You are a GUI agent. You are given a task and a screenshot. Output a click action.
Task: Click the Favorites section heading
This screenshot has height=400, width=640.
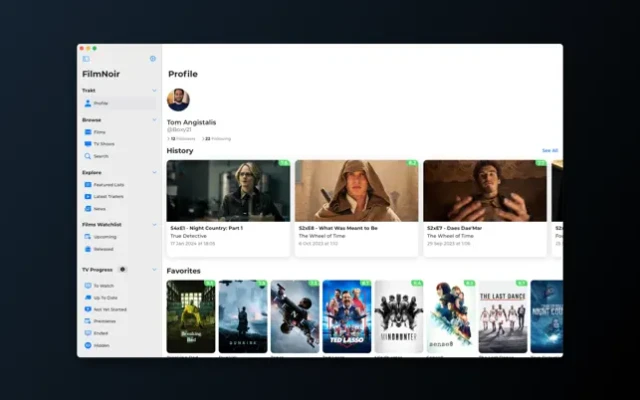pyautogui.click(x=183, y=271)
